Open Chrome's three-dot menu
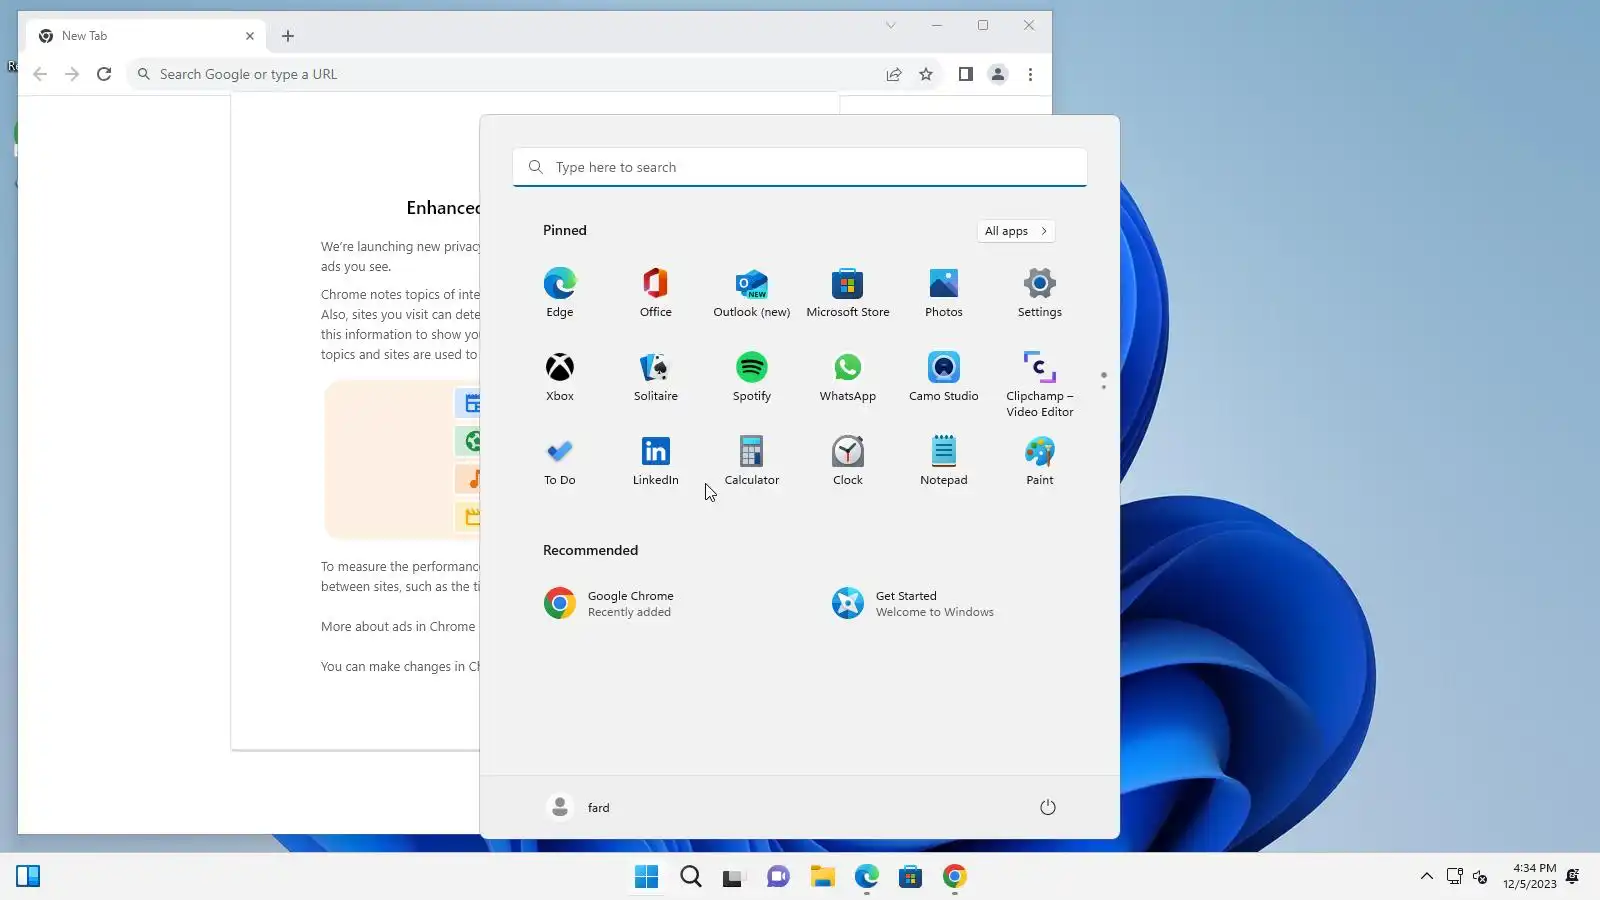Image resolution: width=1600 pixels, height=900 pixels. coord(1030,74)
